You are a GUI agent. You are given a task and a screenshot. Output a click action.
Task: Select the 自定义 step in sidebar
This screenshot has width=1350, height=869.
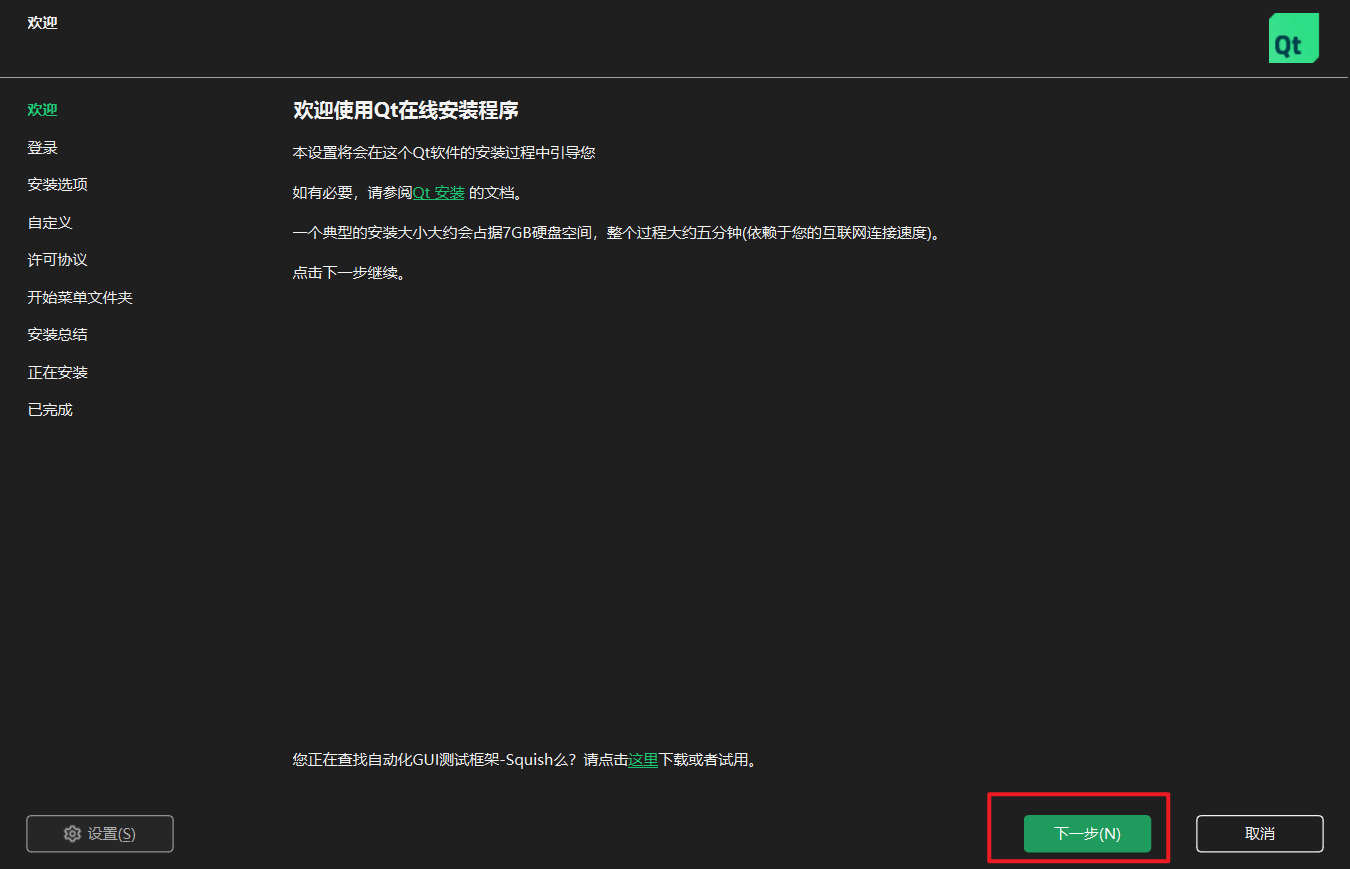coord(50,223)
